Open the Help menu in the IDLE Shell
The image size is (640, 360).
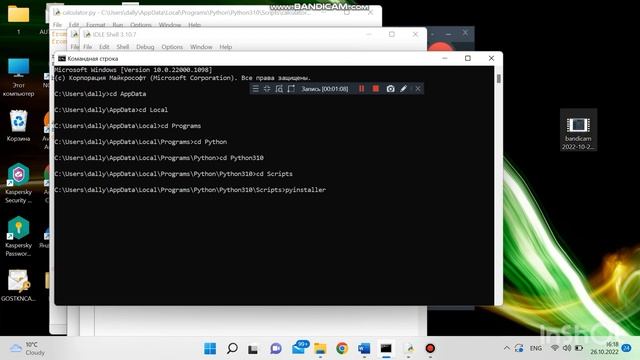pos(226,47)
